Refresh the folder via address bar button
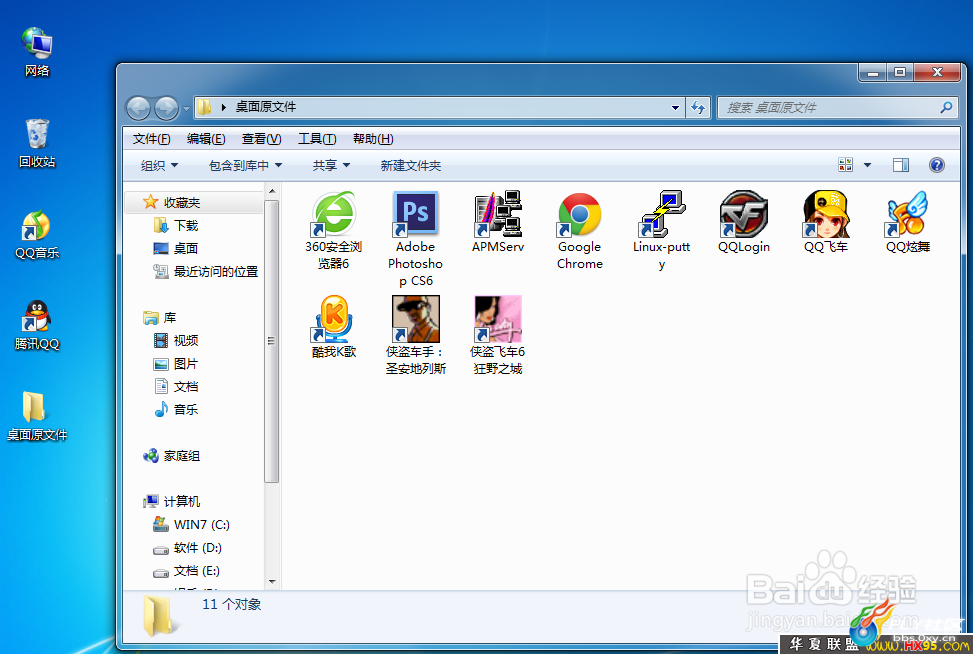 698,108
